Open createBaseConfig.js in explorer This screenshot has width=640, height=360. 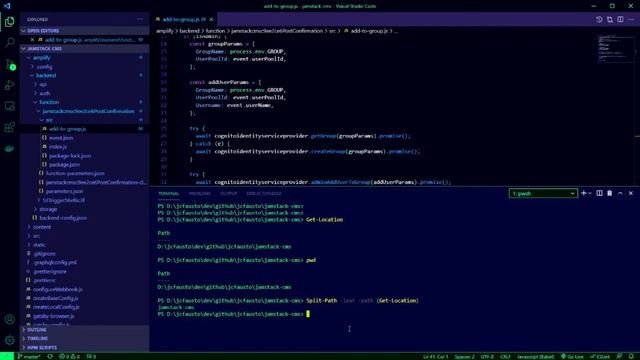click(x=84, y=298)
